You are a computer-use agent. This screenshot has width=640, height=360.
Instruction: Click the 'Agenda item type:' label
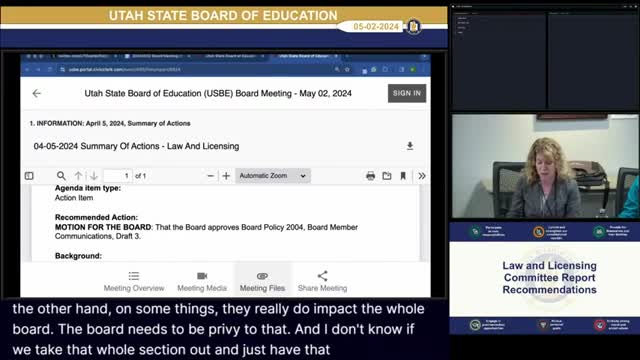[88, 188]
